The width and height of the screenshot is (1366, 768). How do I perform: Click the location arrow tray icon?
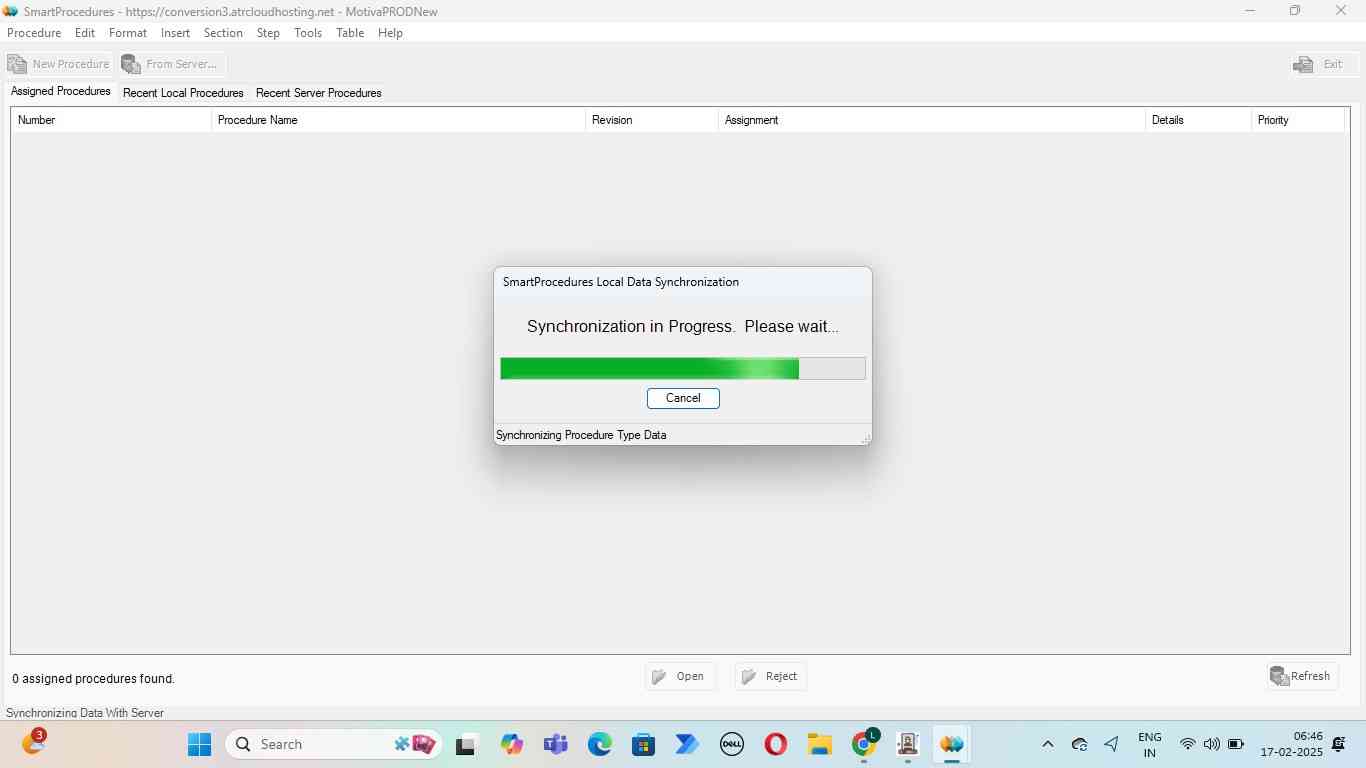coord(1111,744)
